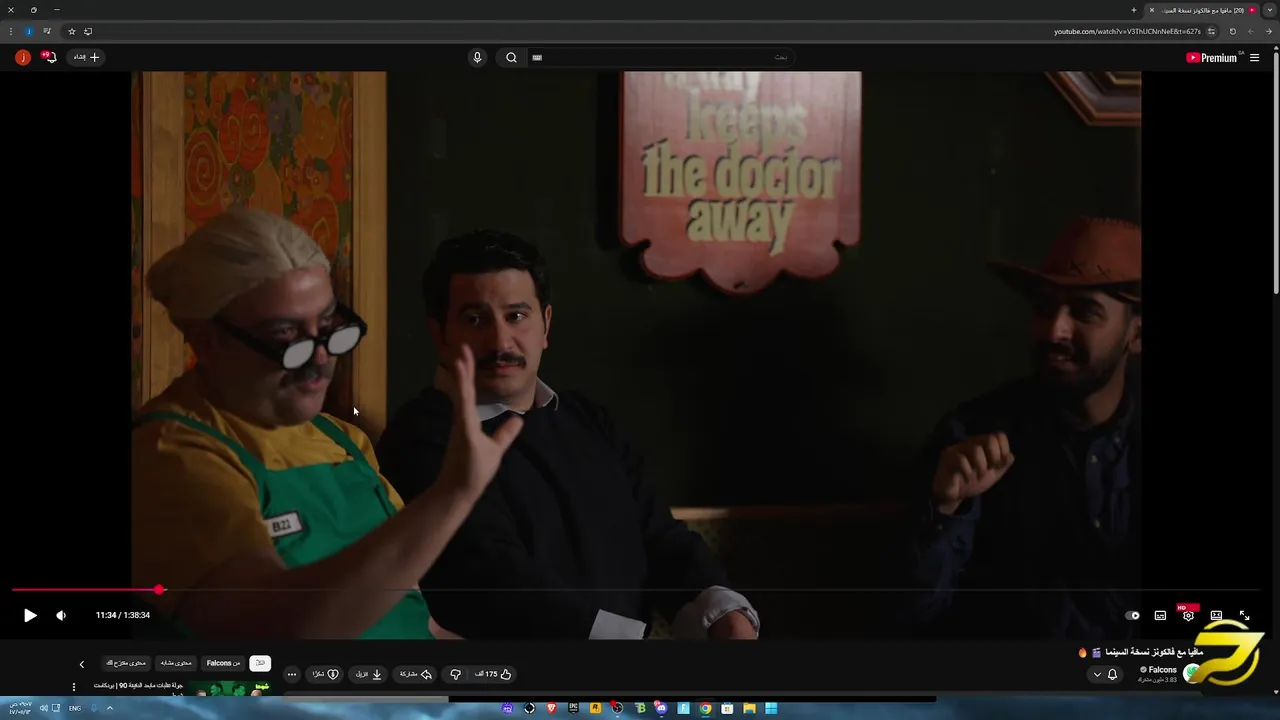Open the Create (إنشاء) button
This screenshot has width=1280, height=720.
87,57
